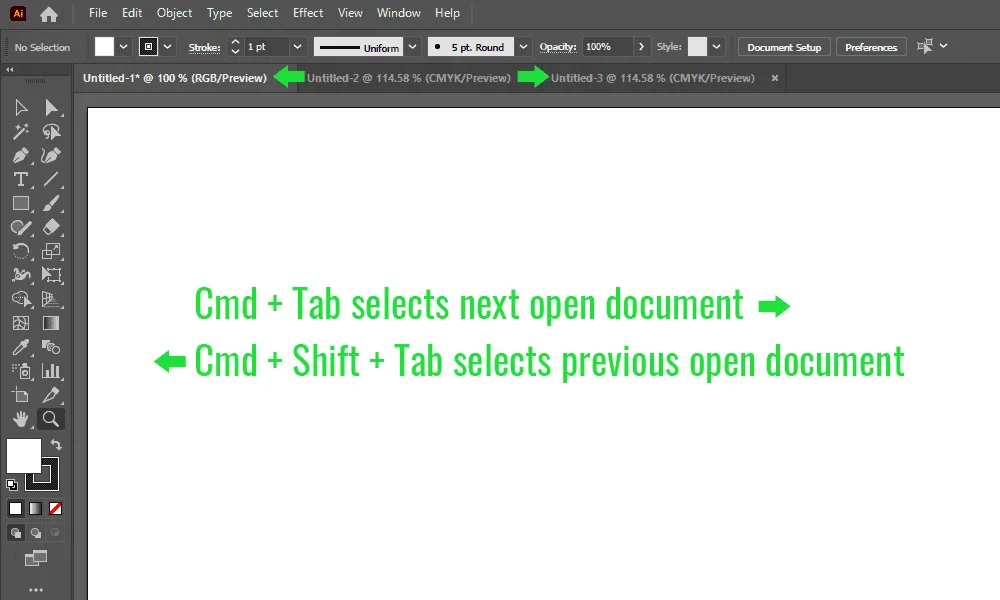Screen dimensions: 1000x600
Task: Expand opacity slider arrow
Action: 642,47
